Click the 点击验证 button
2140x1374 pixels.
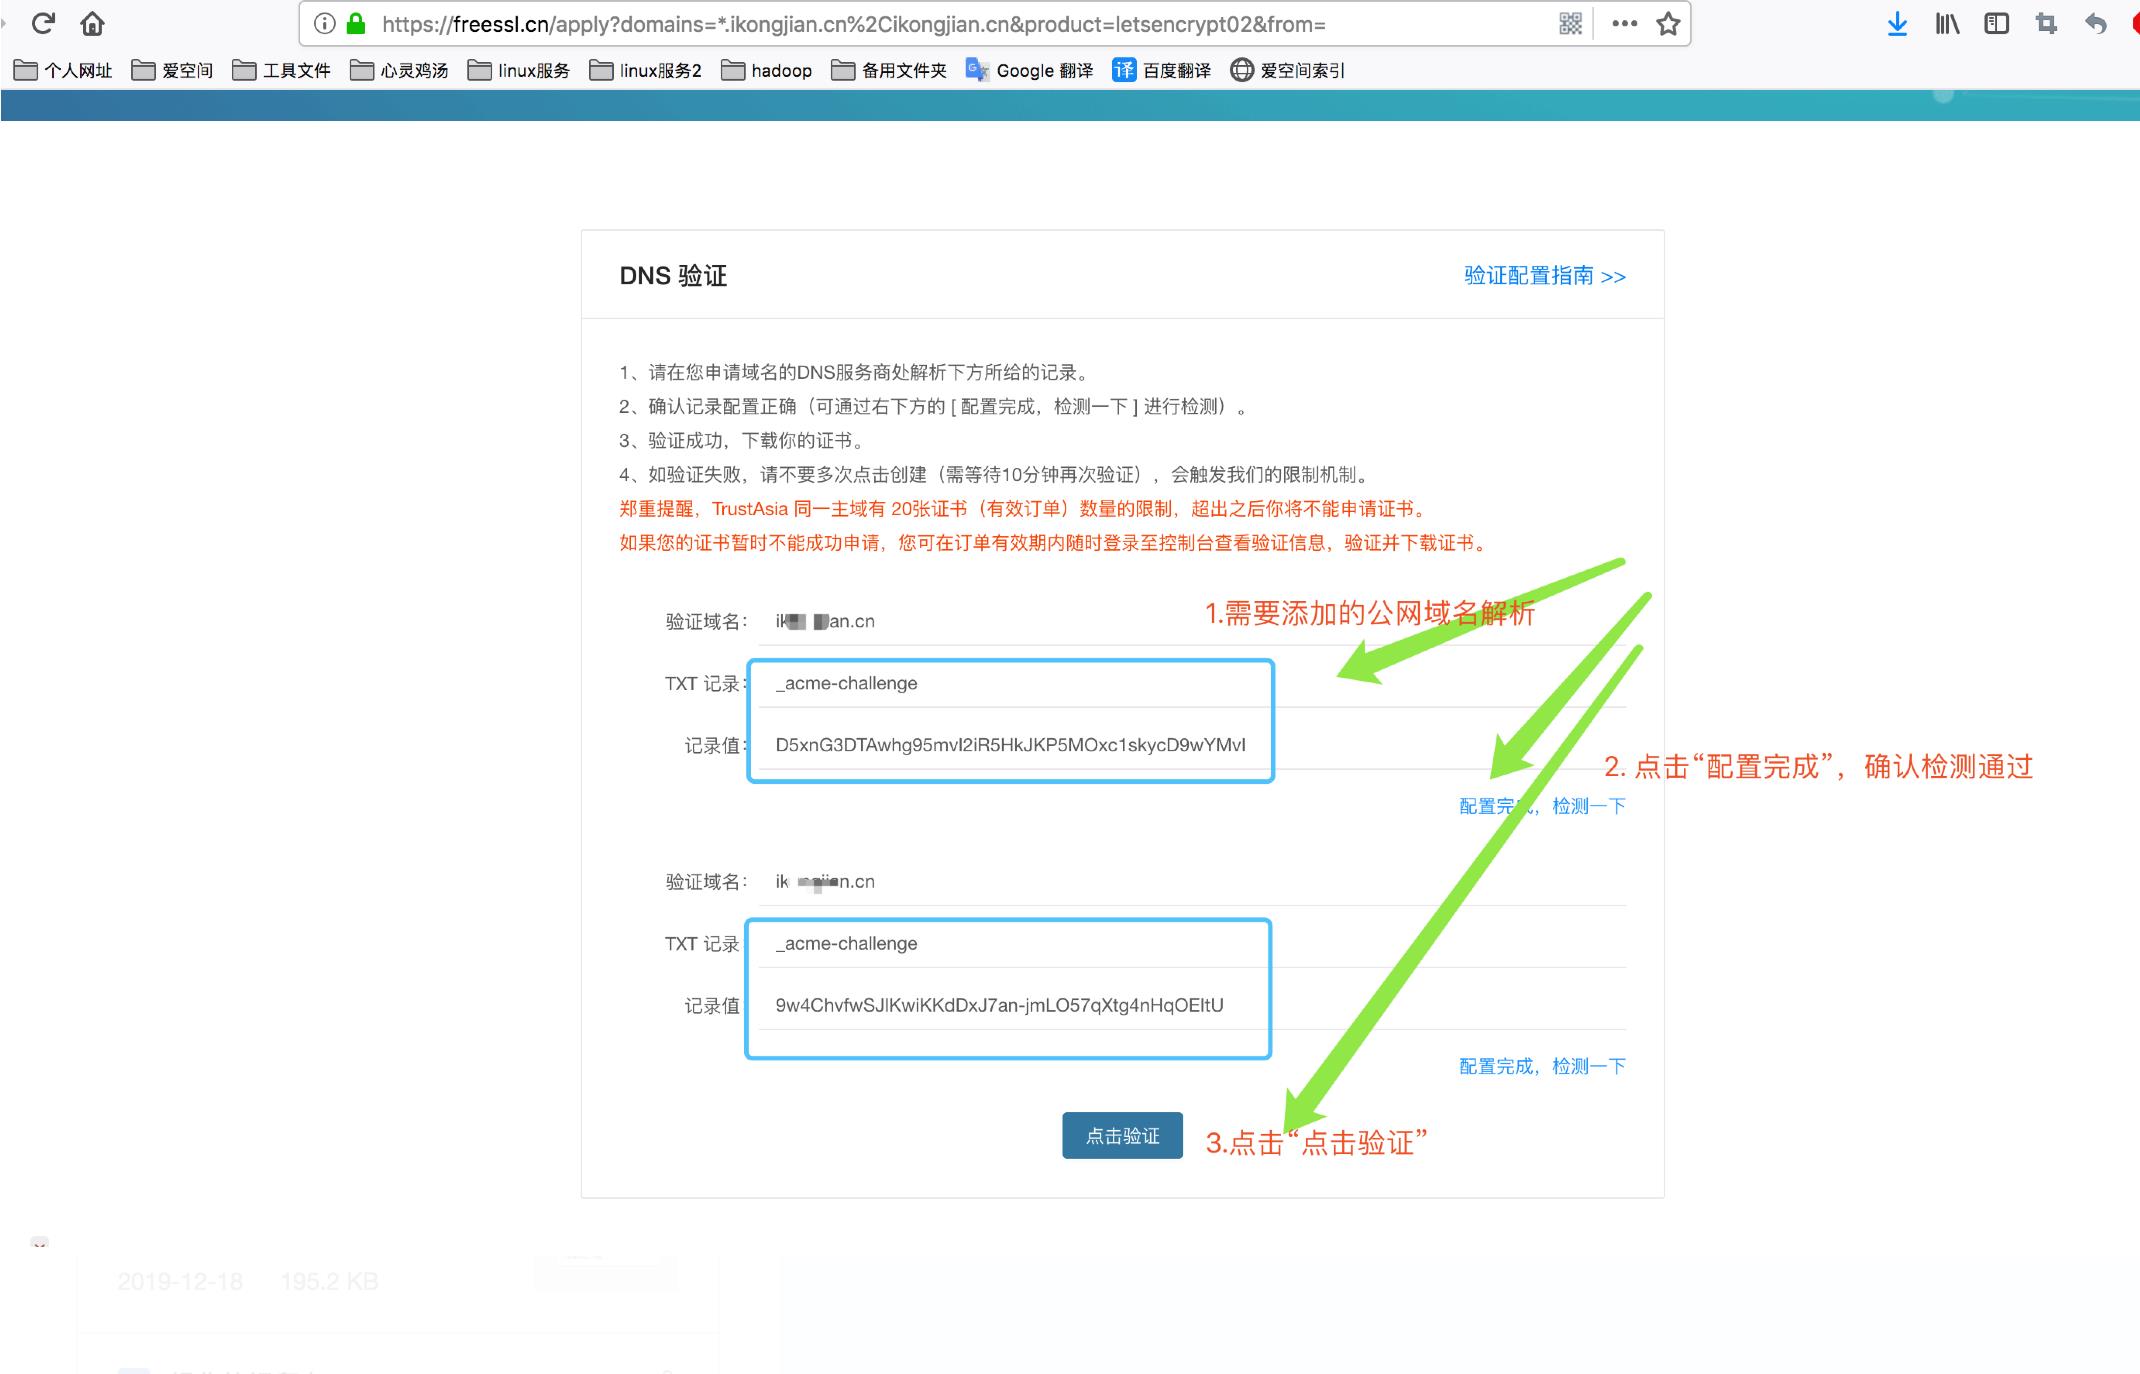(x=1122, y=1136)
